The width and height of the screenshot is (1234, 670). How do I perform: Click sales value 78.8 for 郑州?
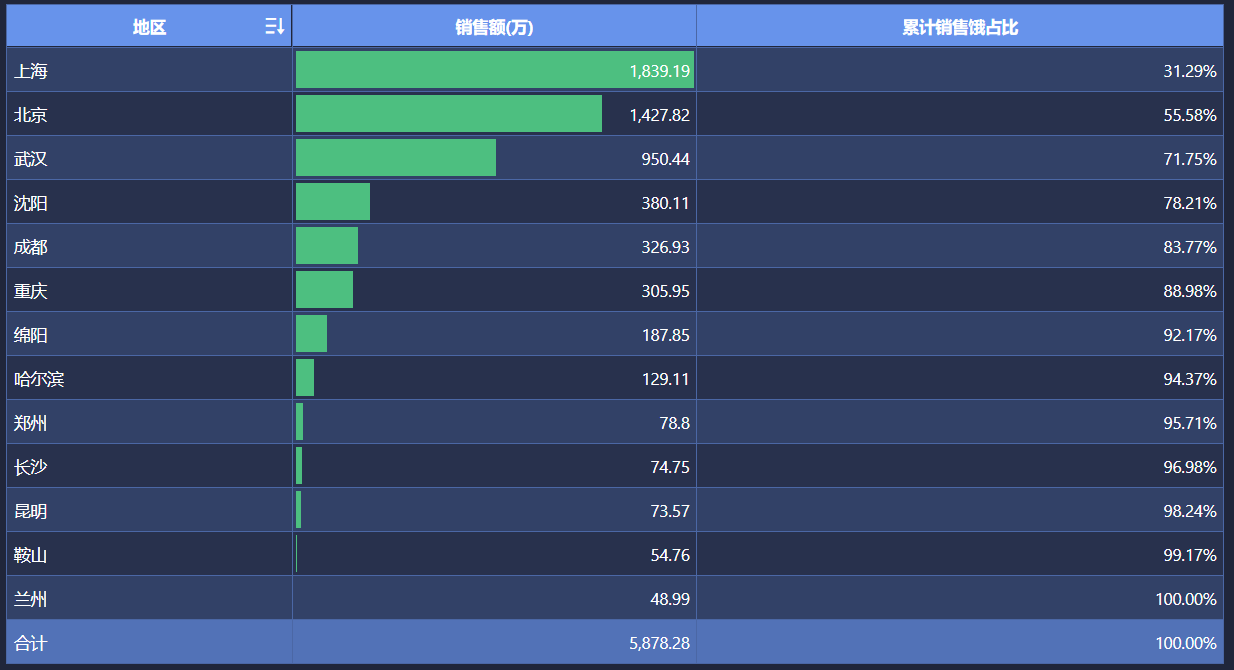coord(674,423)
